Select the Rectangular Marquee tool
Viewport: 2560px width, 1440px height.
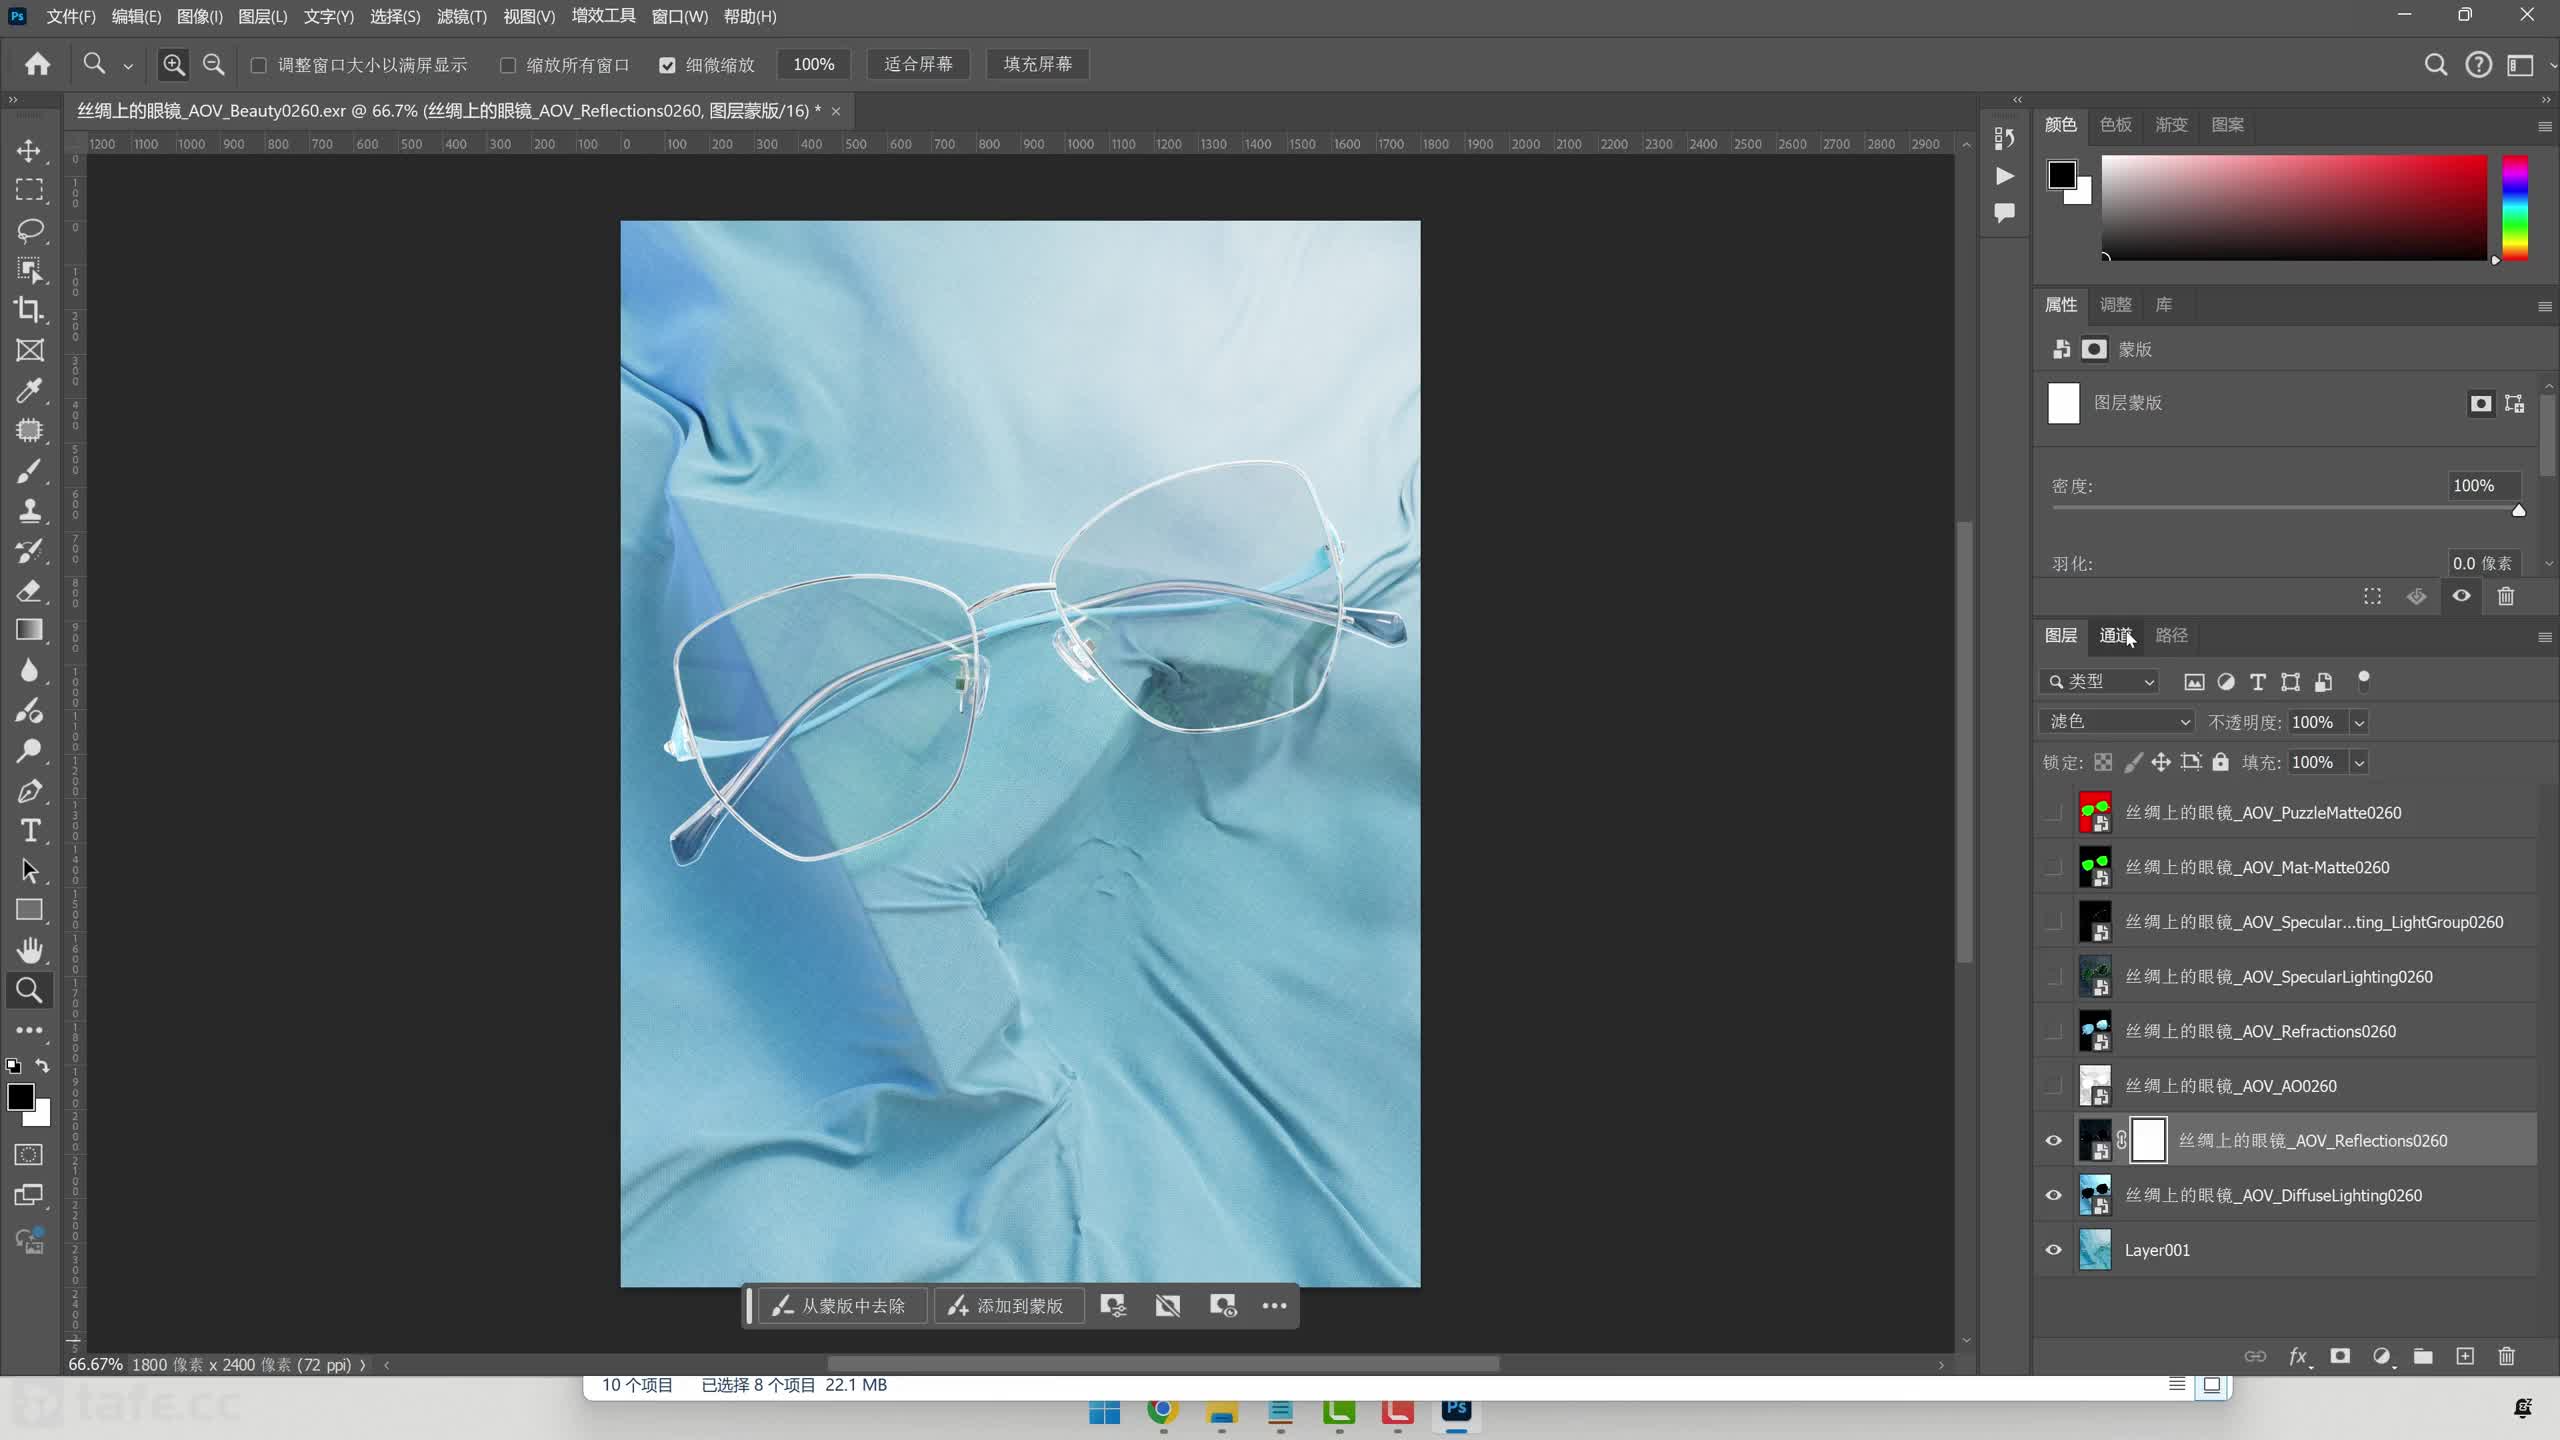[29, 190]
